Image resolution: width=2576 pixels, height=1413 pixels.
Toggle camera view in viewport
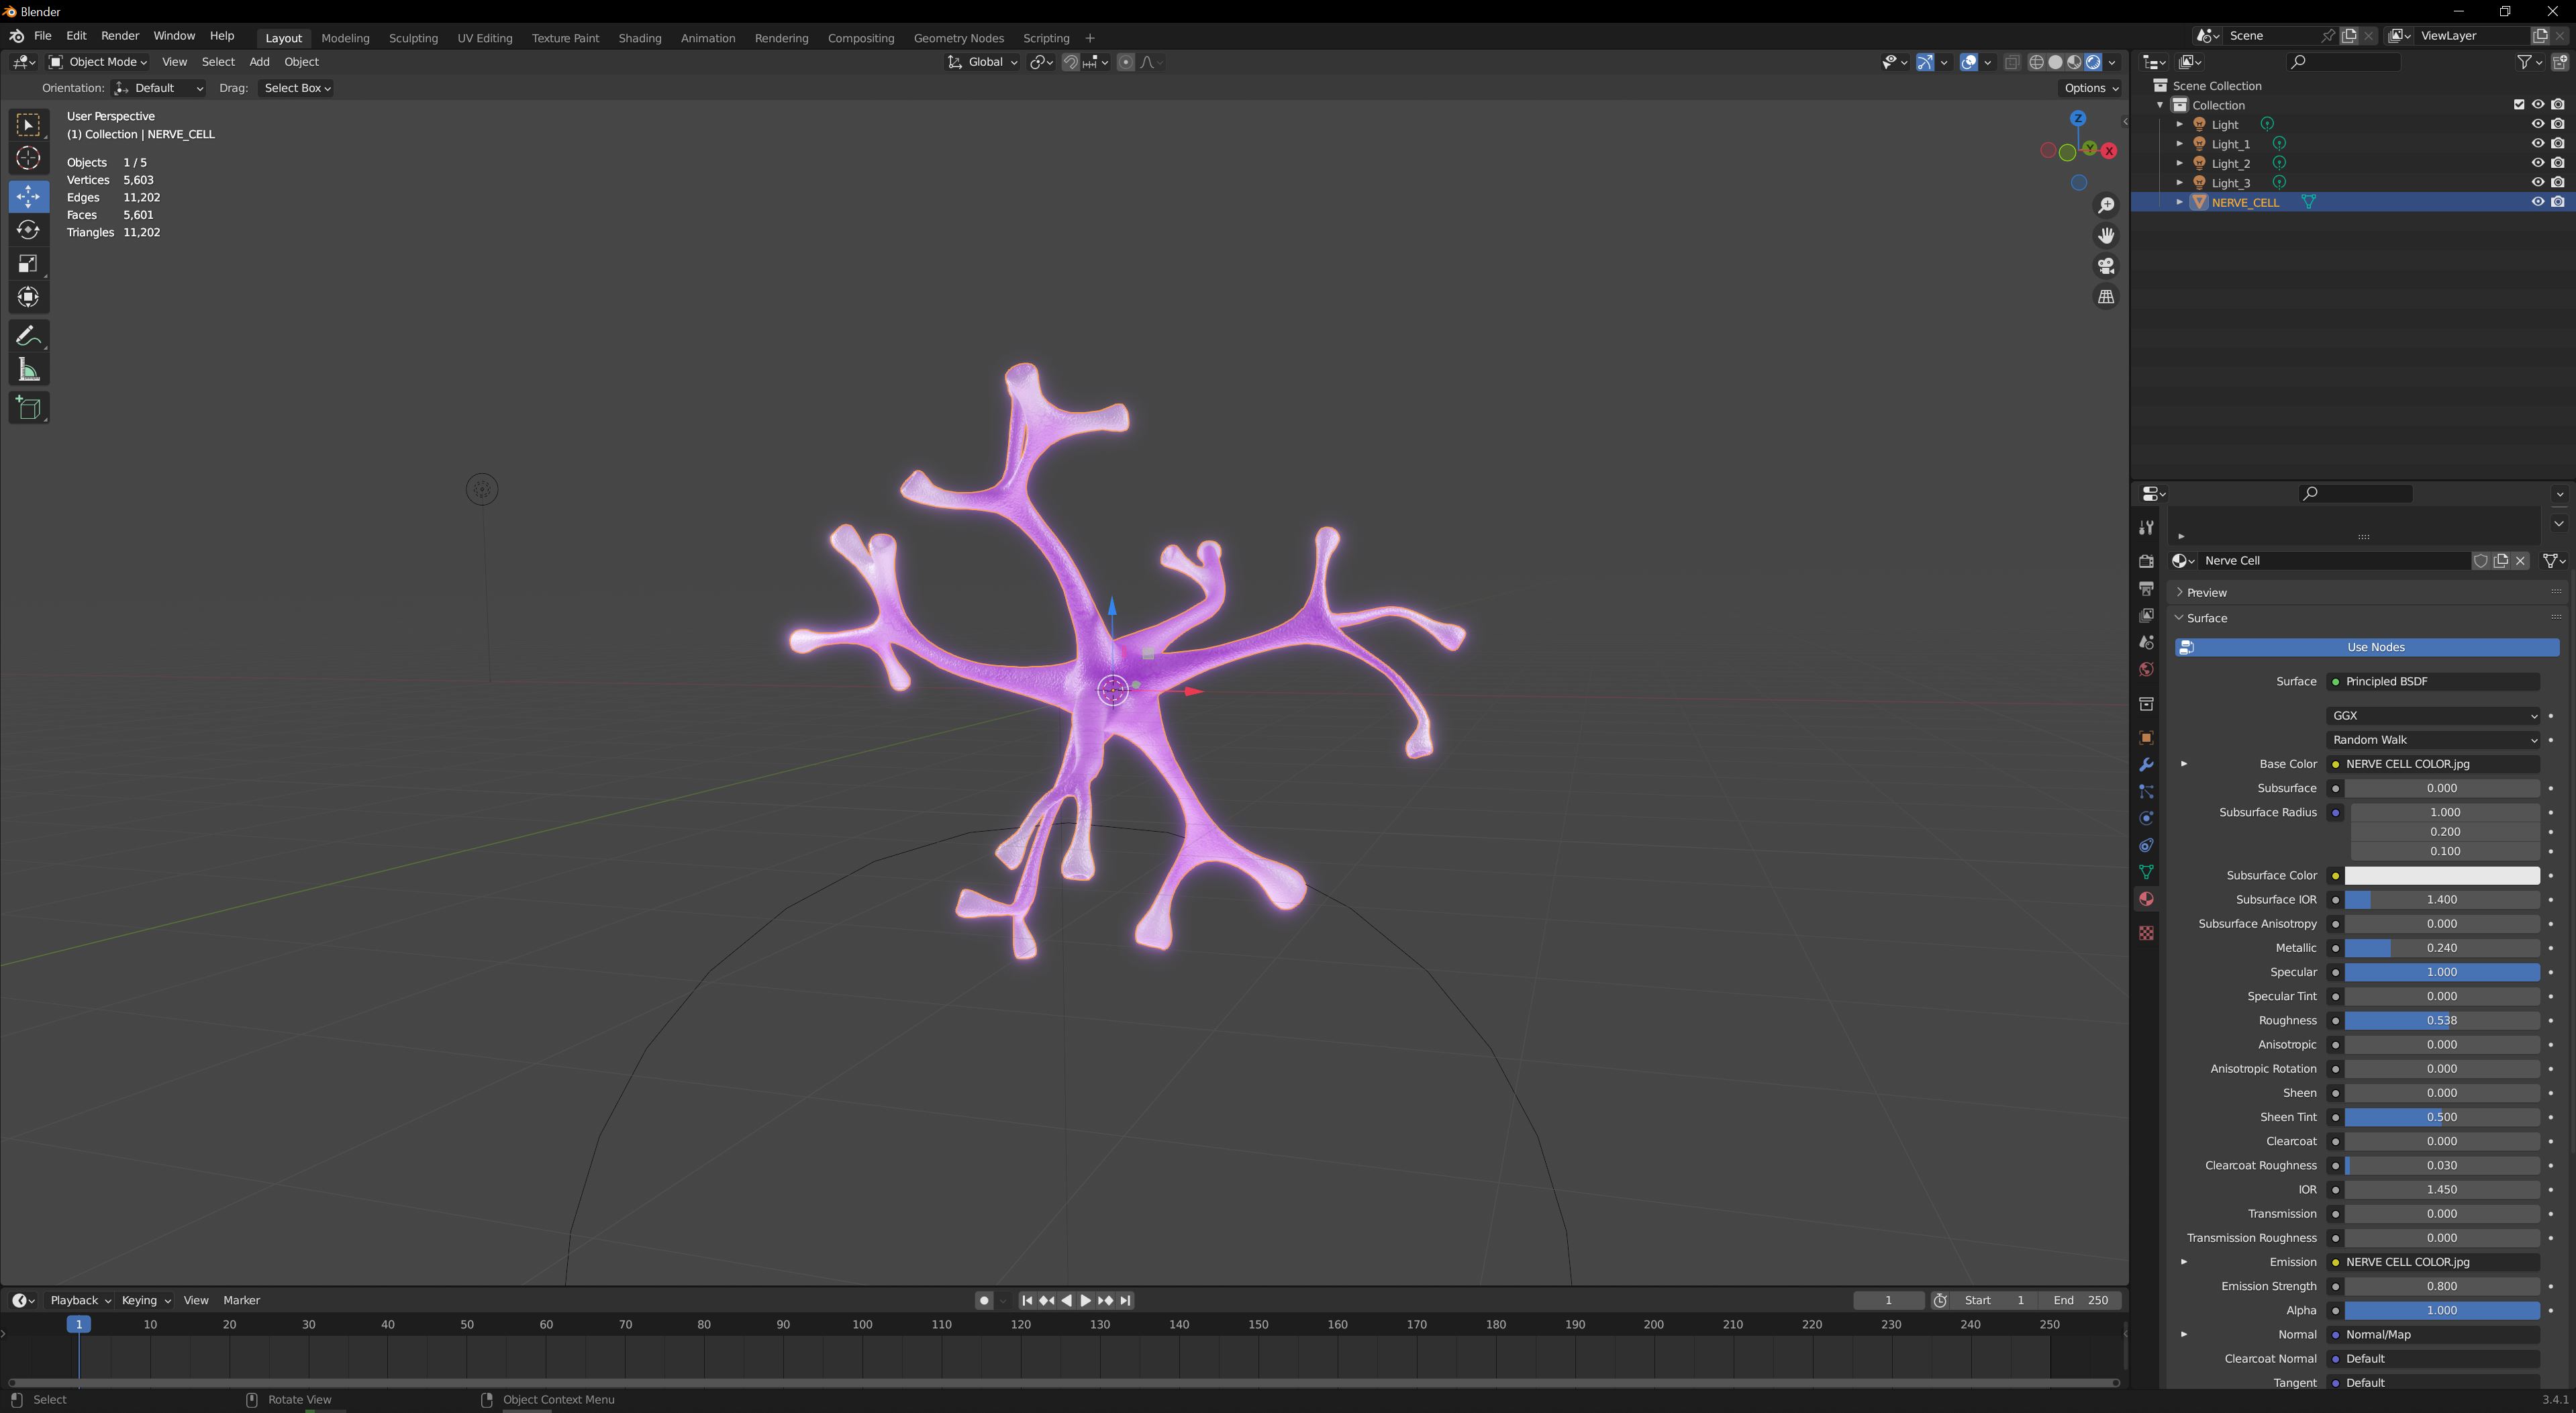click(x=2106, y=266)
